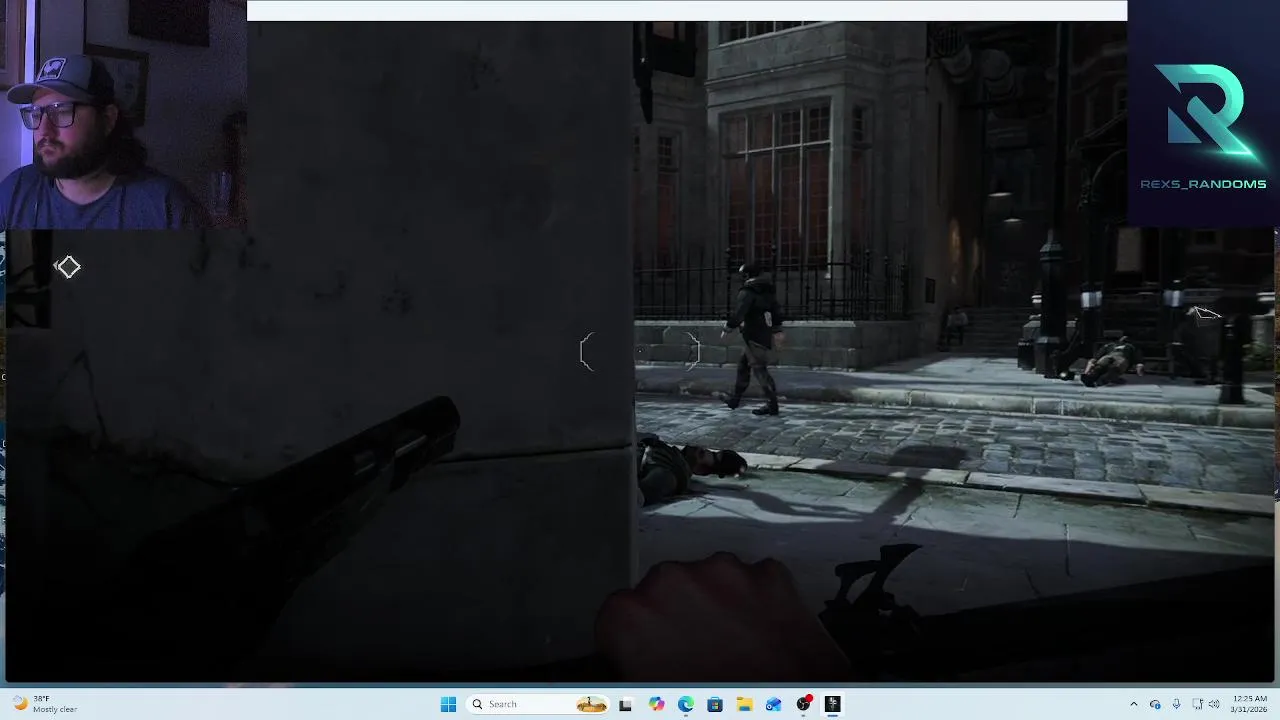
Task: Open network settings from tray icon
Action: 1198,704
